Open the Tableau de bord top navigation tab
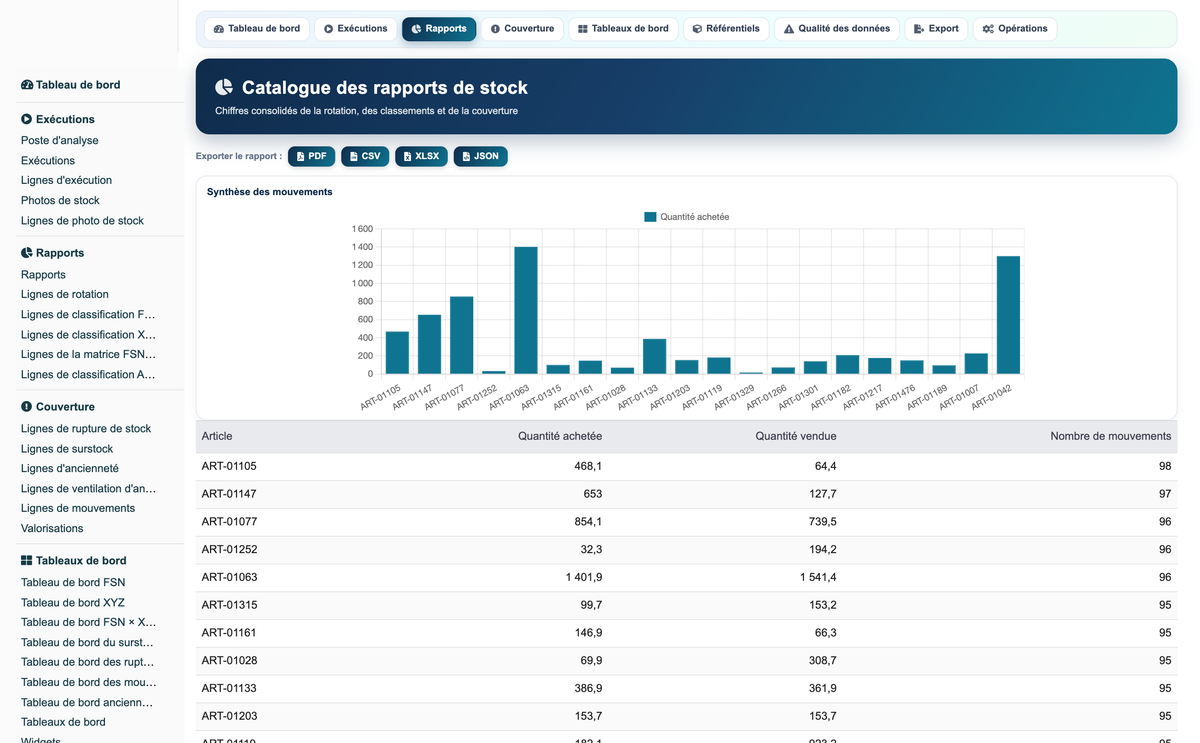The height and width of the screenshot is (743, 1200). [x=257, y=29]
